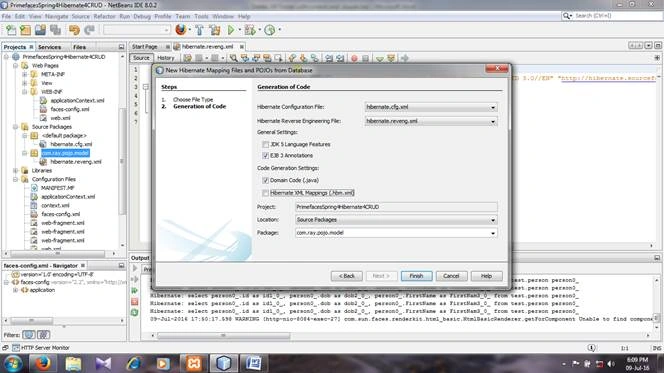Click the Build Project hammer icon
The width and height of the screenshot is (664, 373).
click(199, 30)
